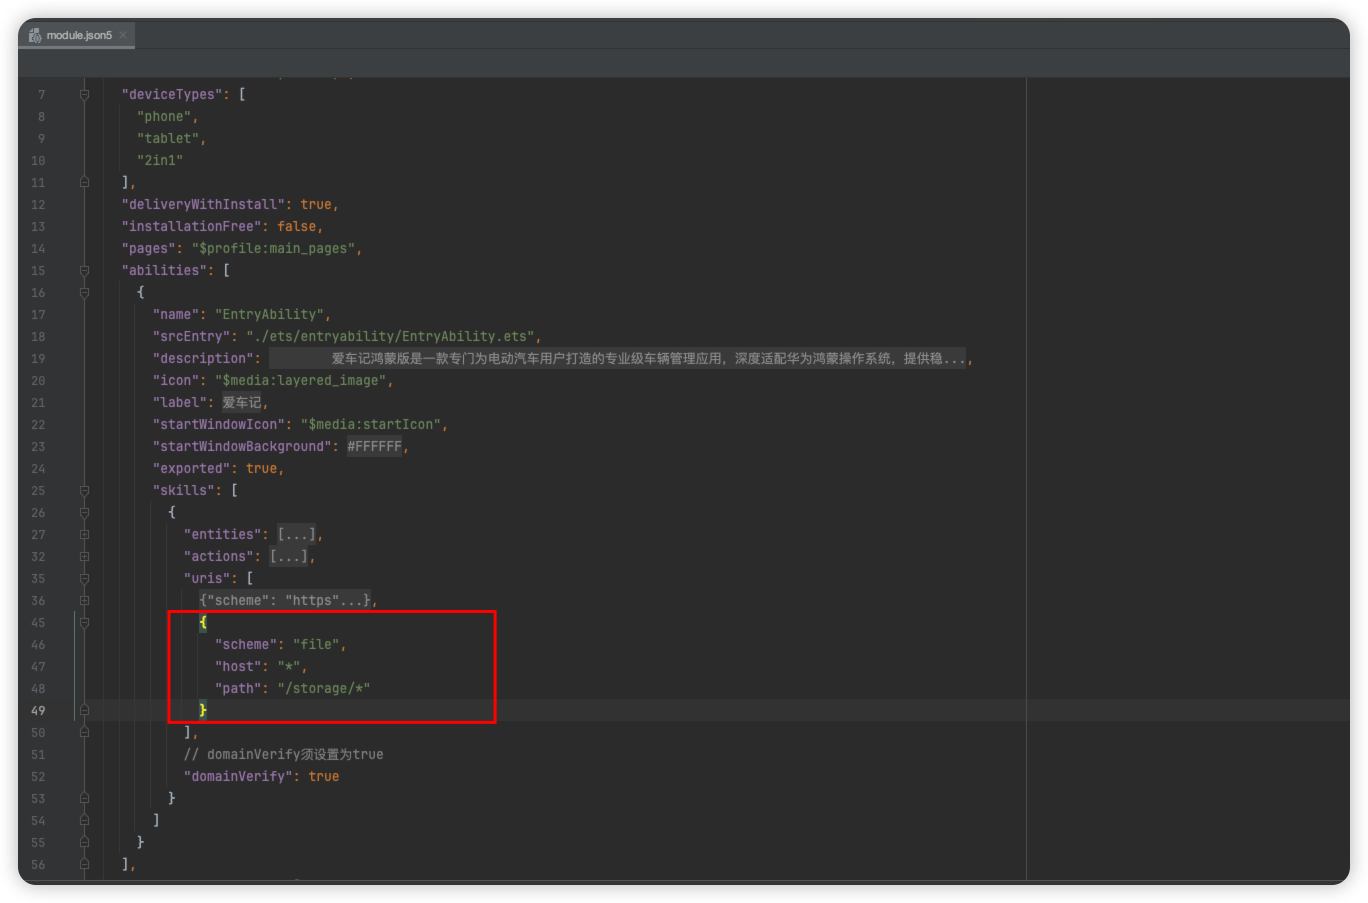Click the "deliveryWithInstall" key
This screenshot has height=903, width=1368.
pos(203,204)
